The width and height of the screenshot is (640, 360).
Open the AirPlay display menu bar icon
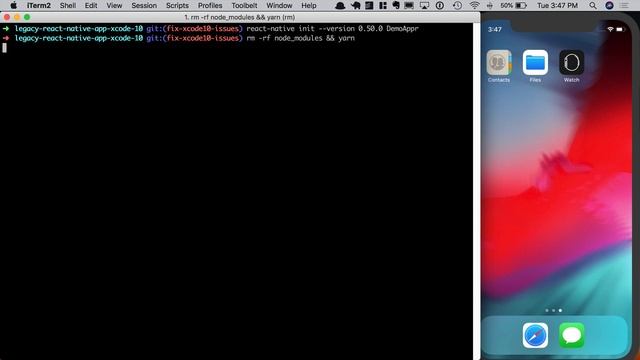424,5
